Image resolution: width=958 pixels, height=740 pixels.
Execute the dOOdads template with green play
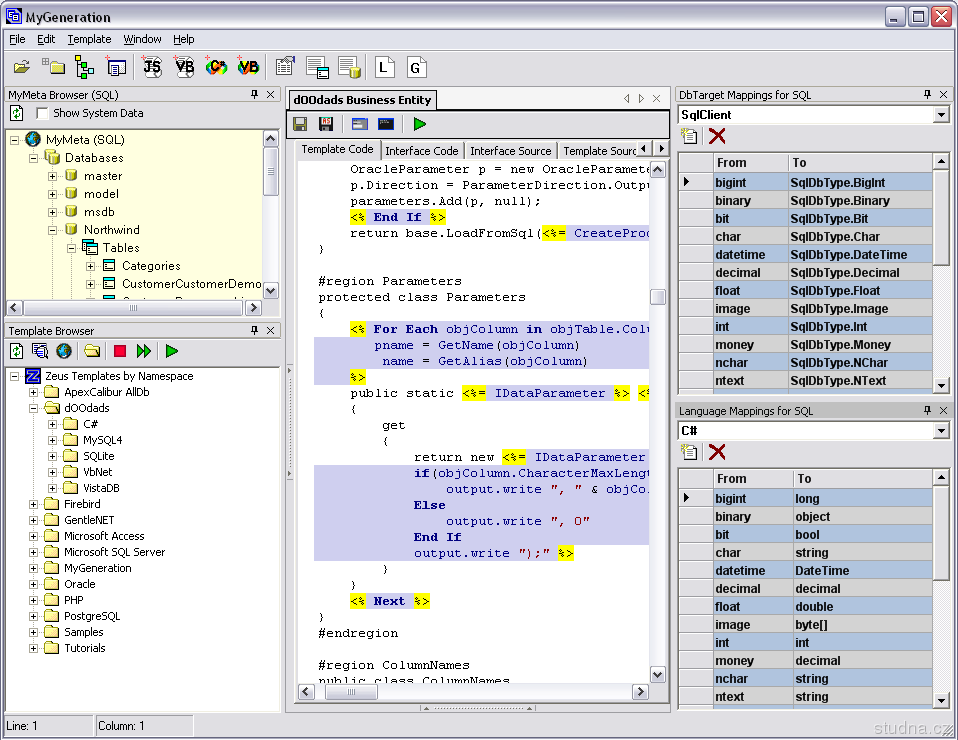click(x=419, y=124)
